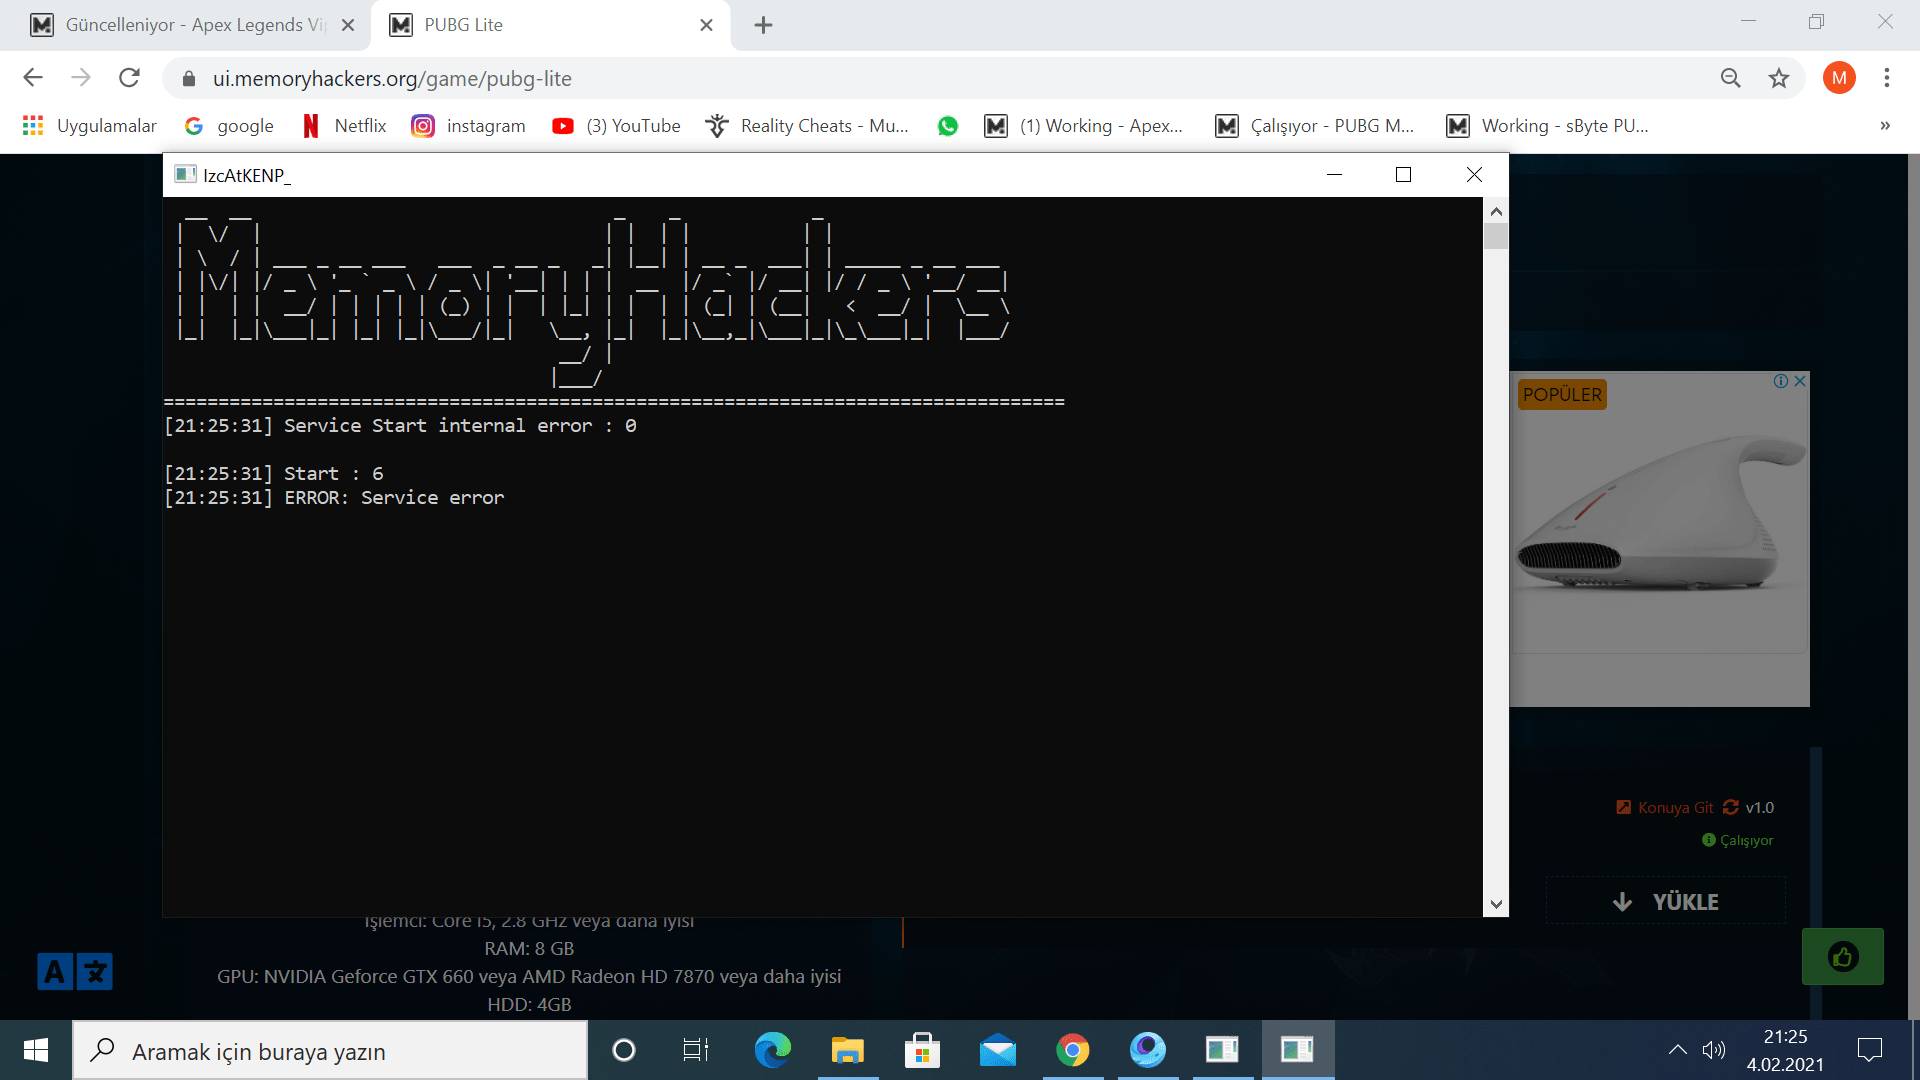Screen dimensions: 1920x1080
Task: Open the Working - Apex bookmark
Action: (1084, 126)
